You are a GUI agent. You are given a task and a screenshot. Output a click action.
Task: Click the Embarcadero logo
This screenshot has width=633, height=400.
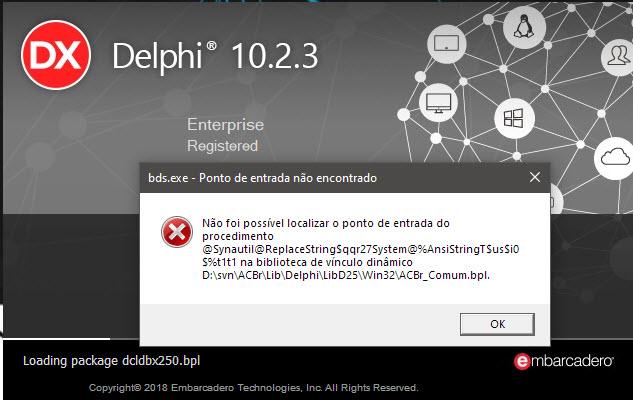pyautogui.click(x=564, y=361)
